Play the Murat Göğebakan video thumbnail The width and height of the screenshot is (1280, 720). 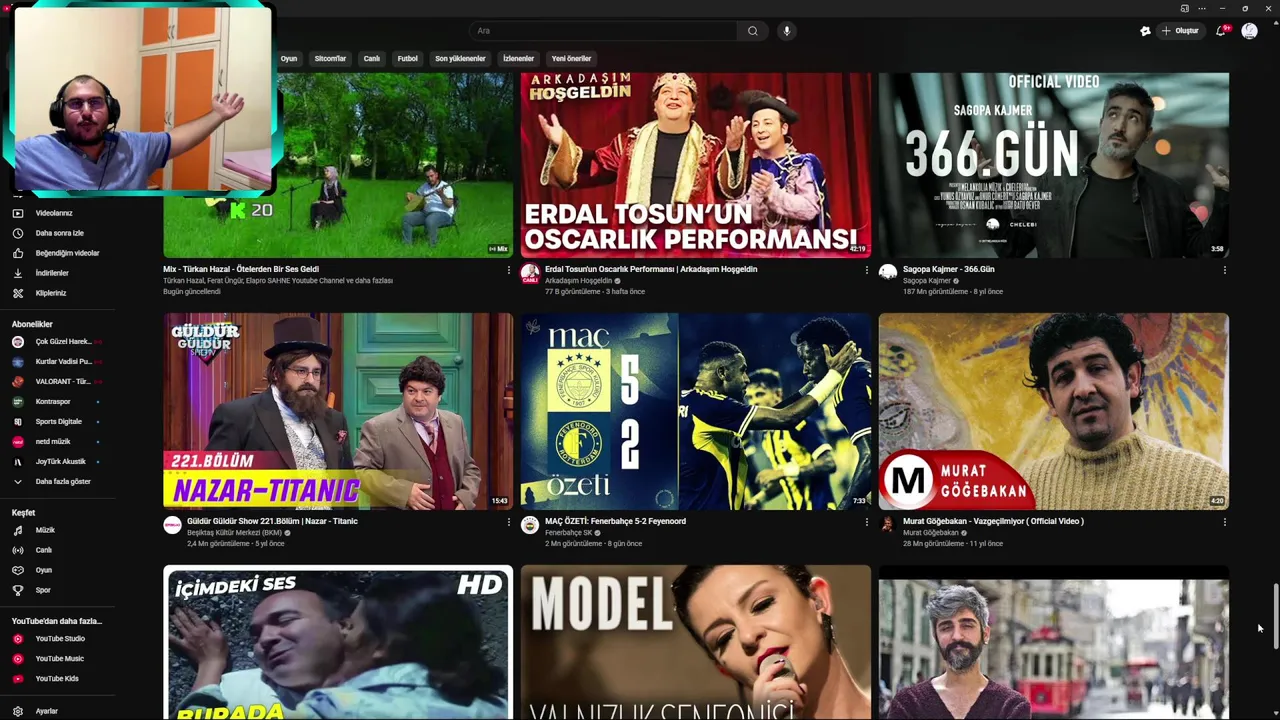(1053, 411)
